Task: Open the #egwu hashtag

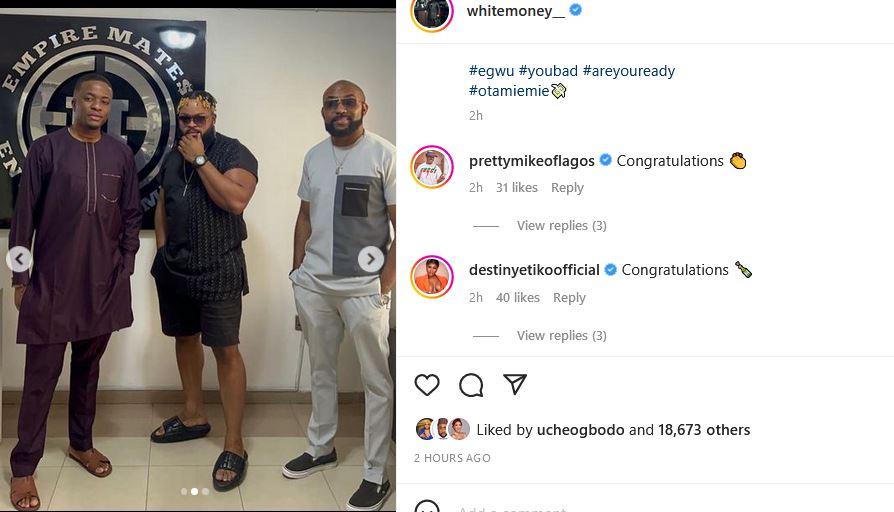Action: coord(491,71)
